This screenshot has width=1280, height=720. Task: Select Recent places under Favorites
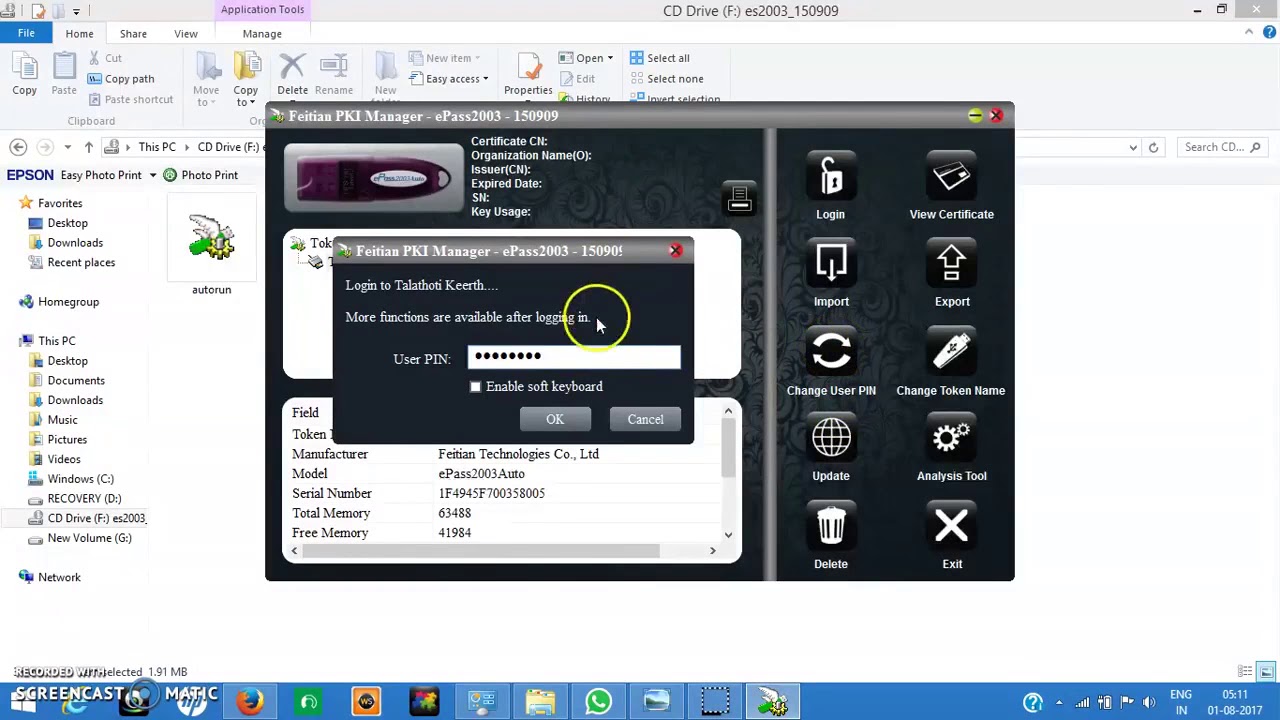[x=81, y=262]
